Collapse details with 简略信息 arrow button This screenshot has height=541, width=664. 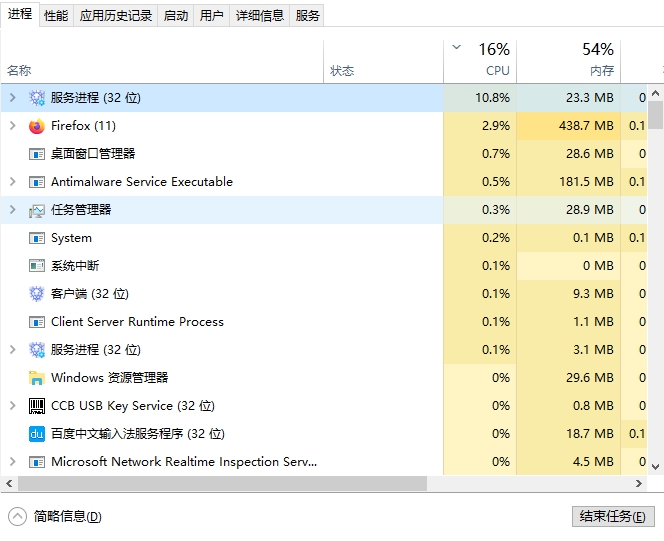17,516
